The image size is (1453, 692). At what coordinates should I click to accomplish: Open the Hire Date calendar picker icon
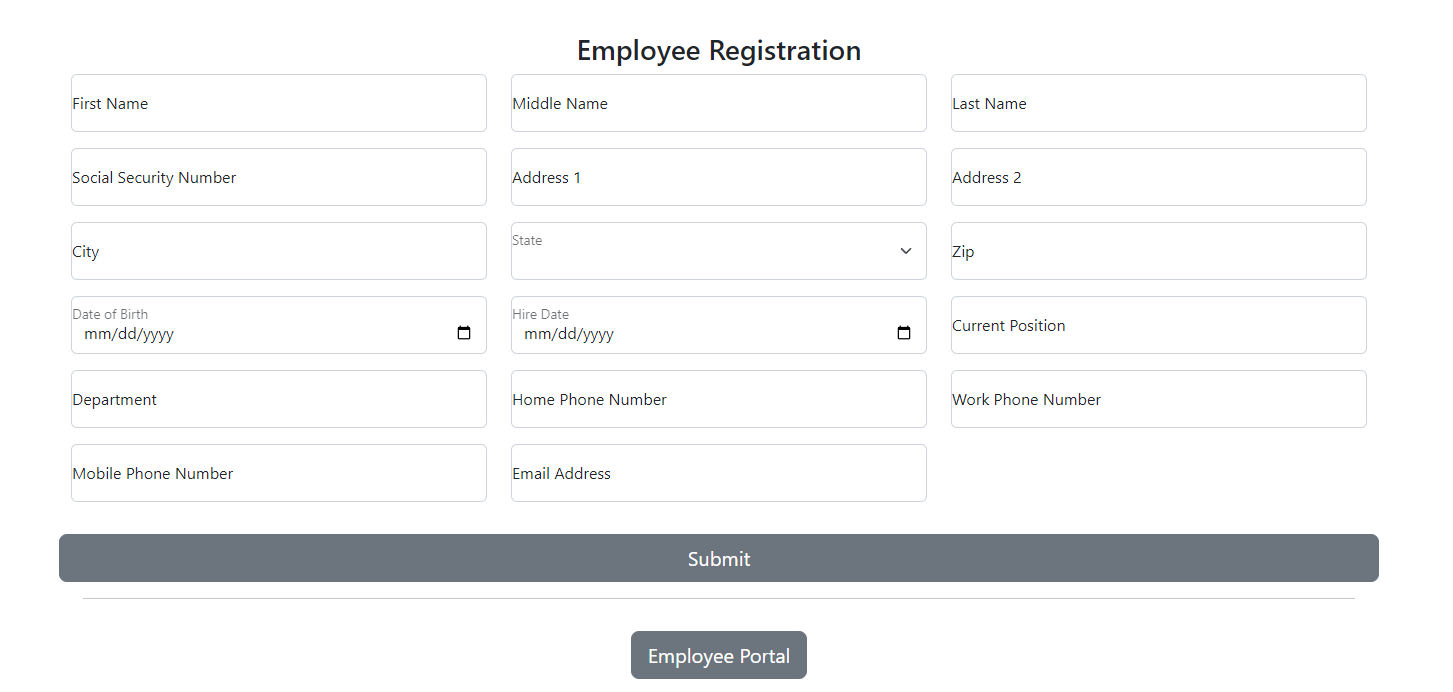pos(904,334)
